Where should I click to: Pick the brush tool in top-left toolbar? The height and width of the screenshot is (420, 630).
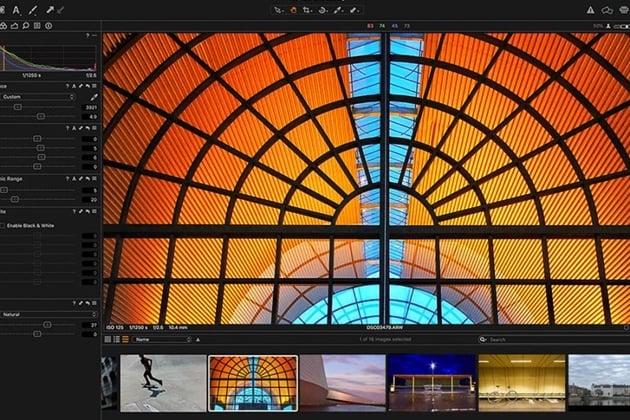33,10
